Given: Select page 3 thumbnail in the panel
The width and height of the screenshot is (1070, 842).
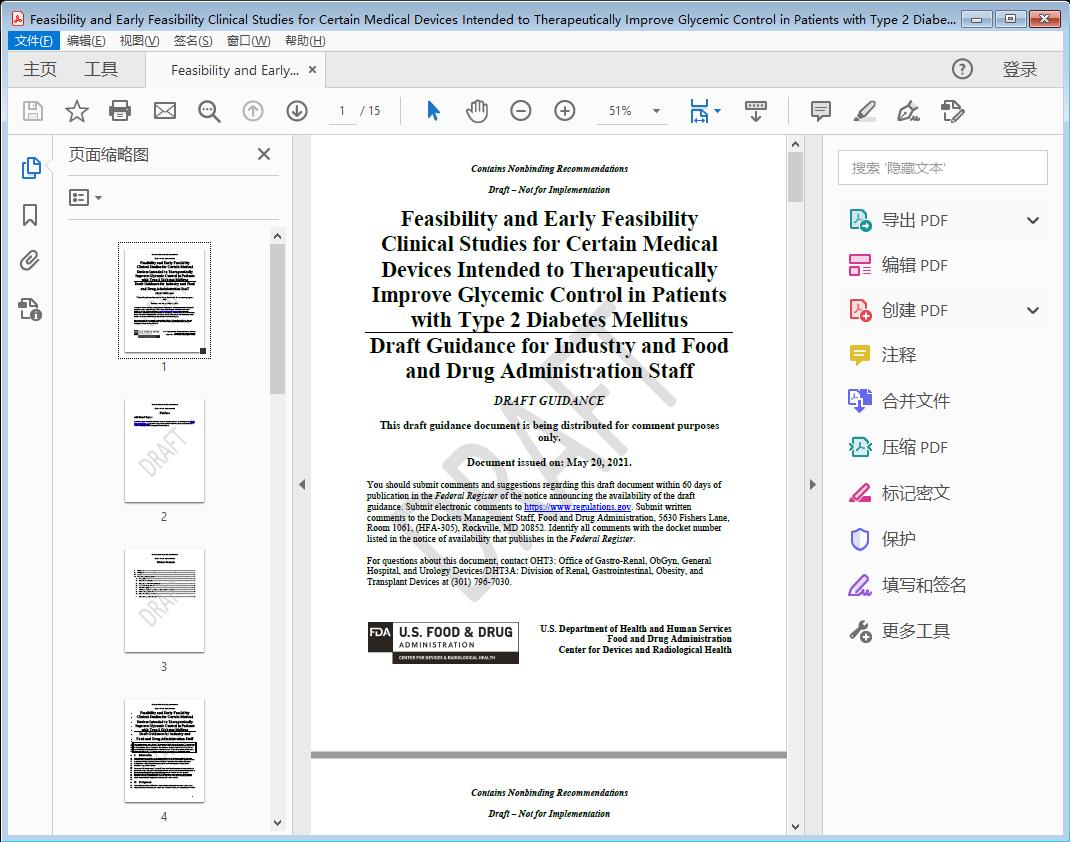Looking at the screenshot, I should (163, 601).
